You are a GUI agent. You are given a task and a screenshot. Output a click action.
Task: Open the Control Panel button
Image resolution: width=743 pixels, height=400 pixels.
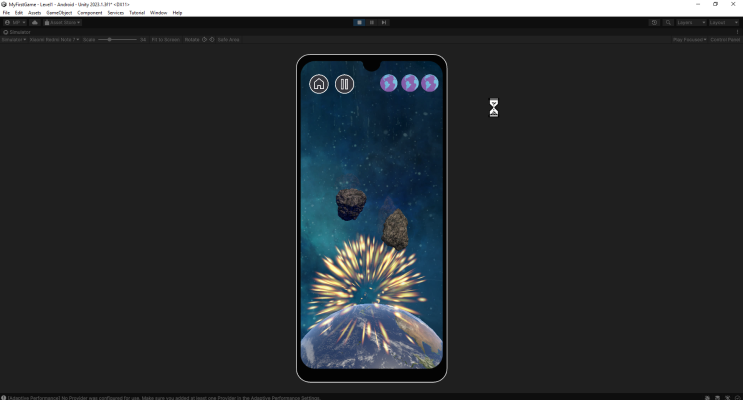pos(725,40)
